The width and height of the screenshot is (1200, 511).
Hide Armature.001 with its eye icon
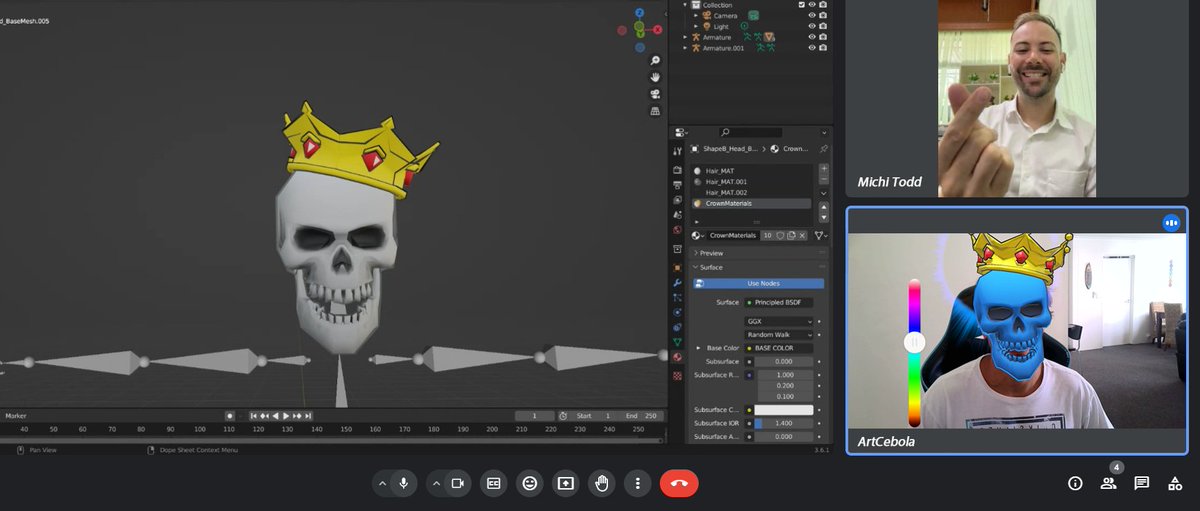click(812, 47)
